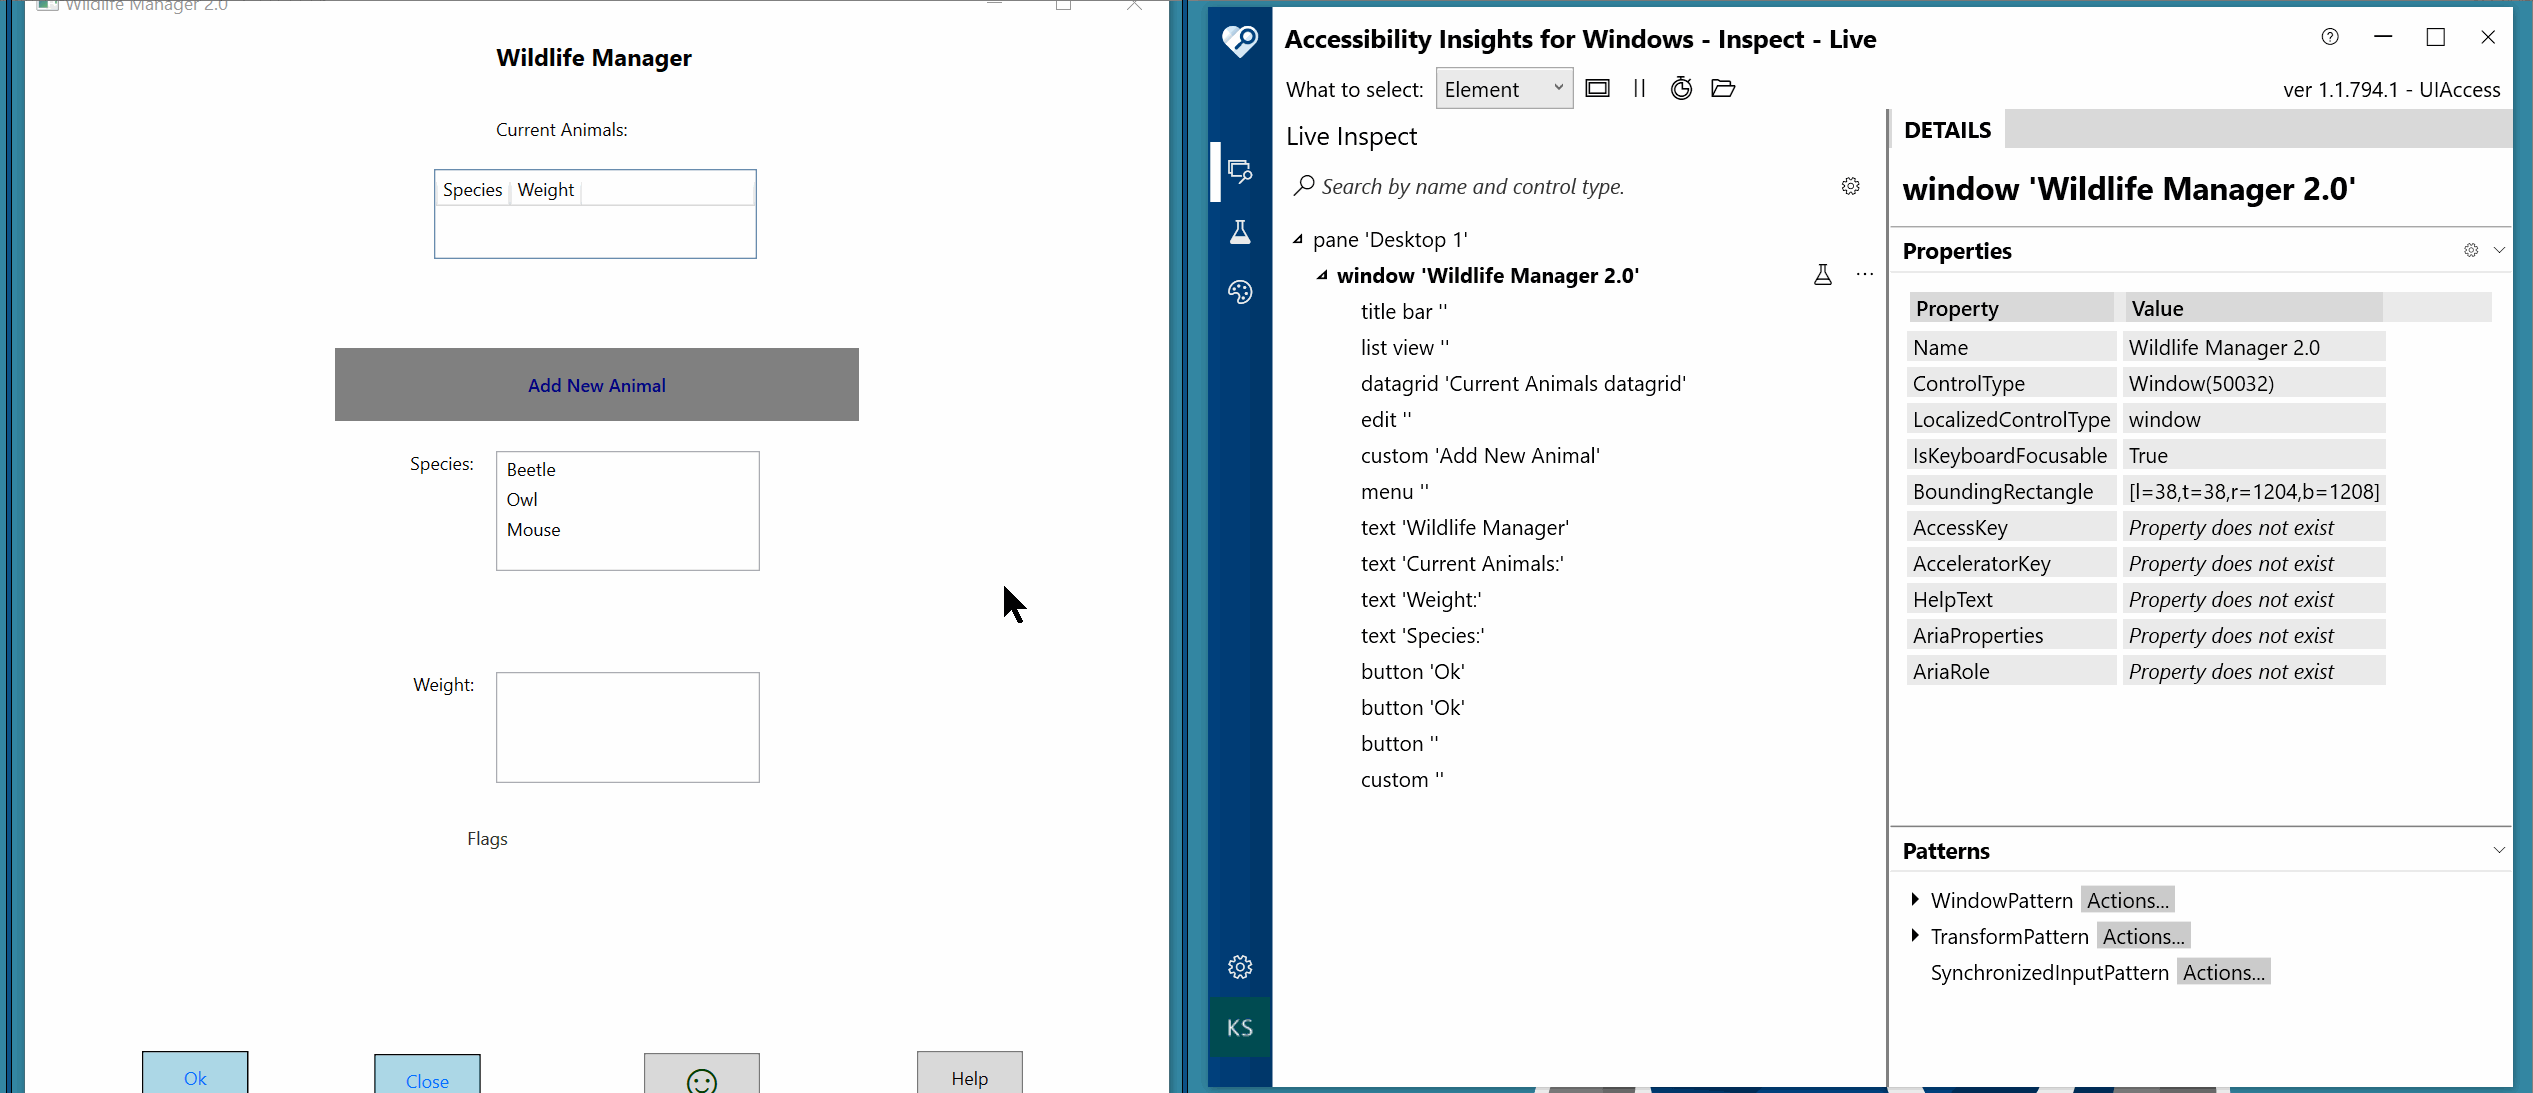Click Actions for SynchronizedInputPattern
This screenshot has width=2533, height=1093.
point(2222,971)
